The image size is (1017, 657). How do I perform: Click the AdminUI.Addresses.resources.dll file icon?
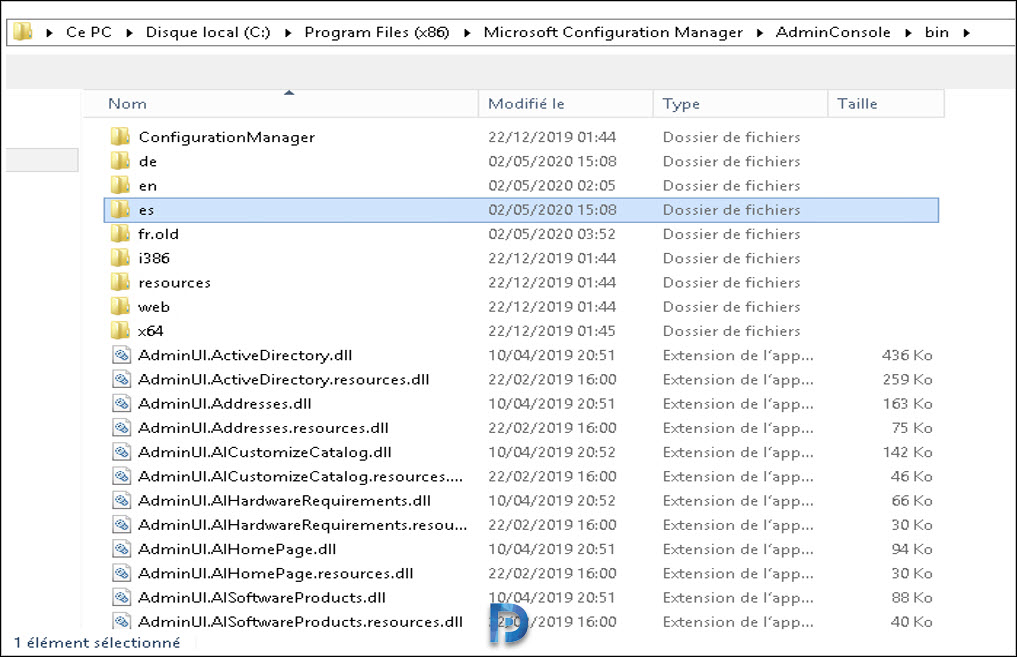pos(121,427)
